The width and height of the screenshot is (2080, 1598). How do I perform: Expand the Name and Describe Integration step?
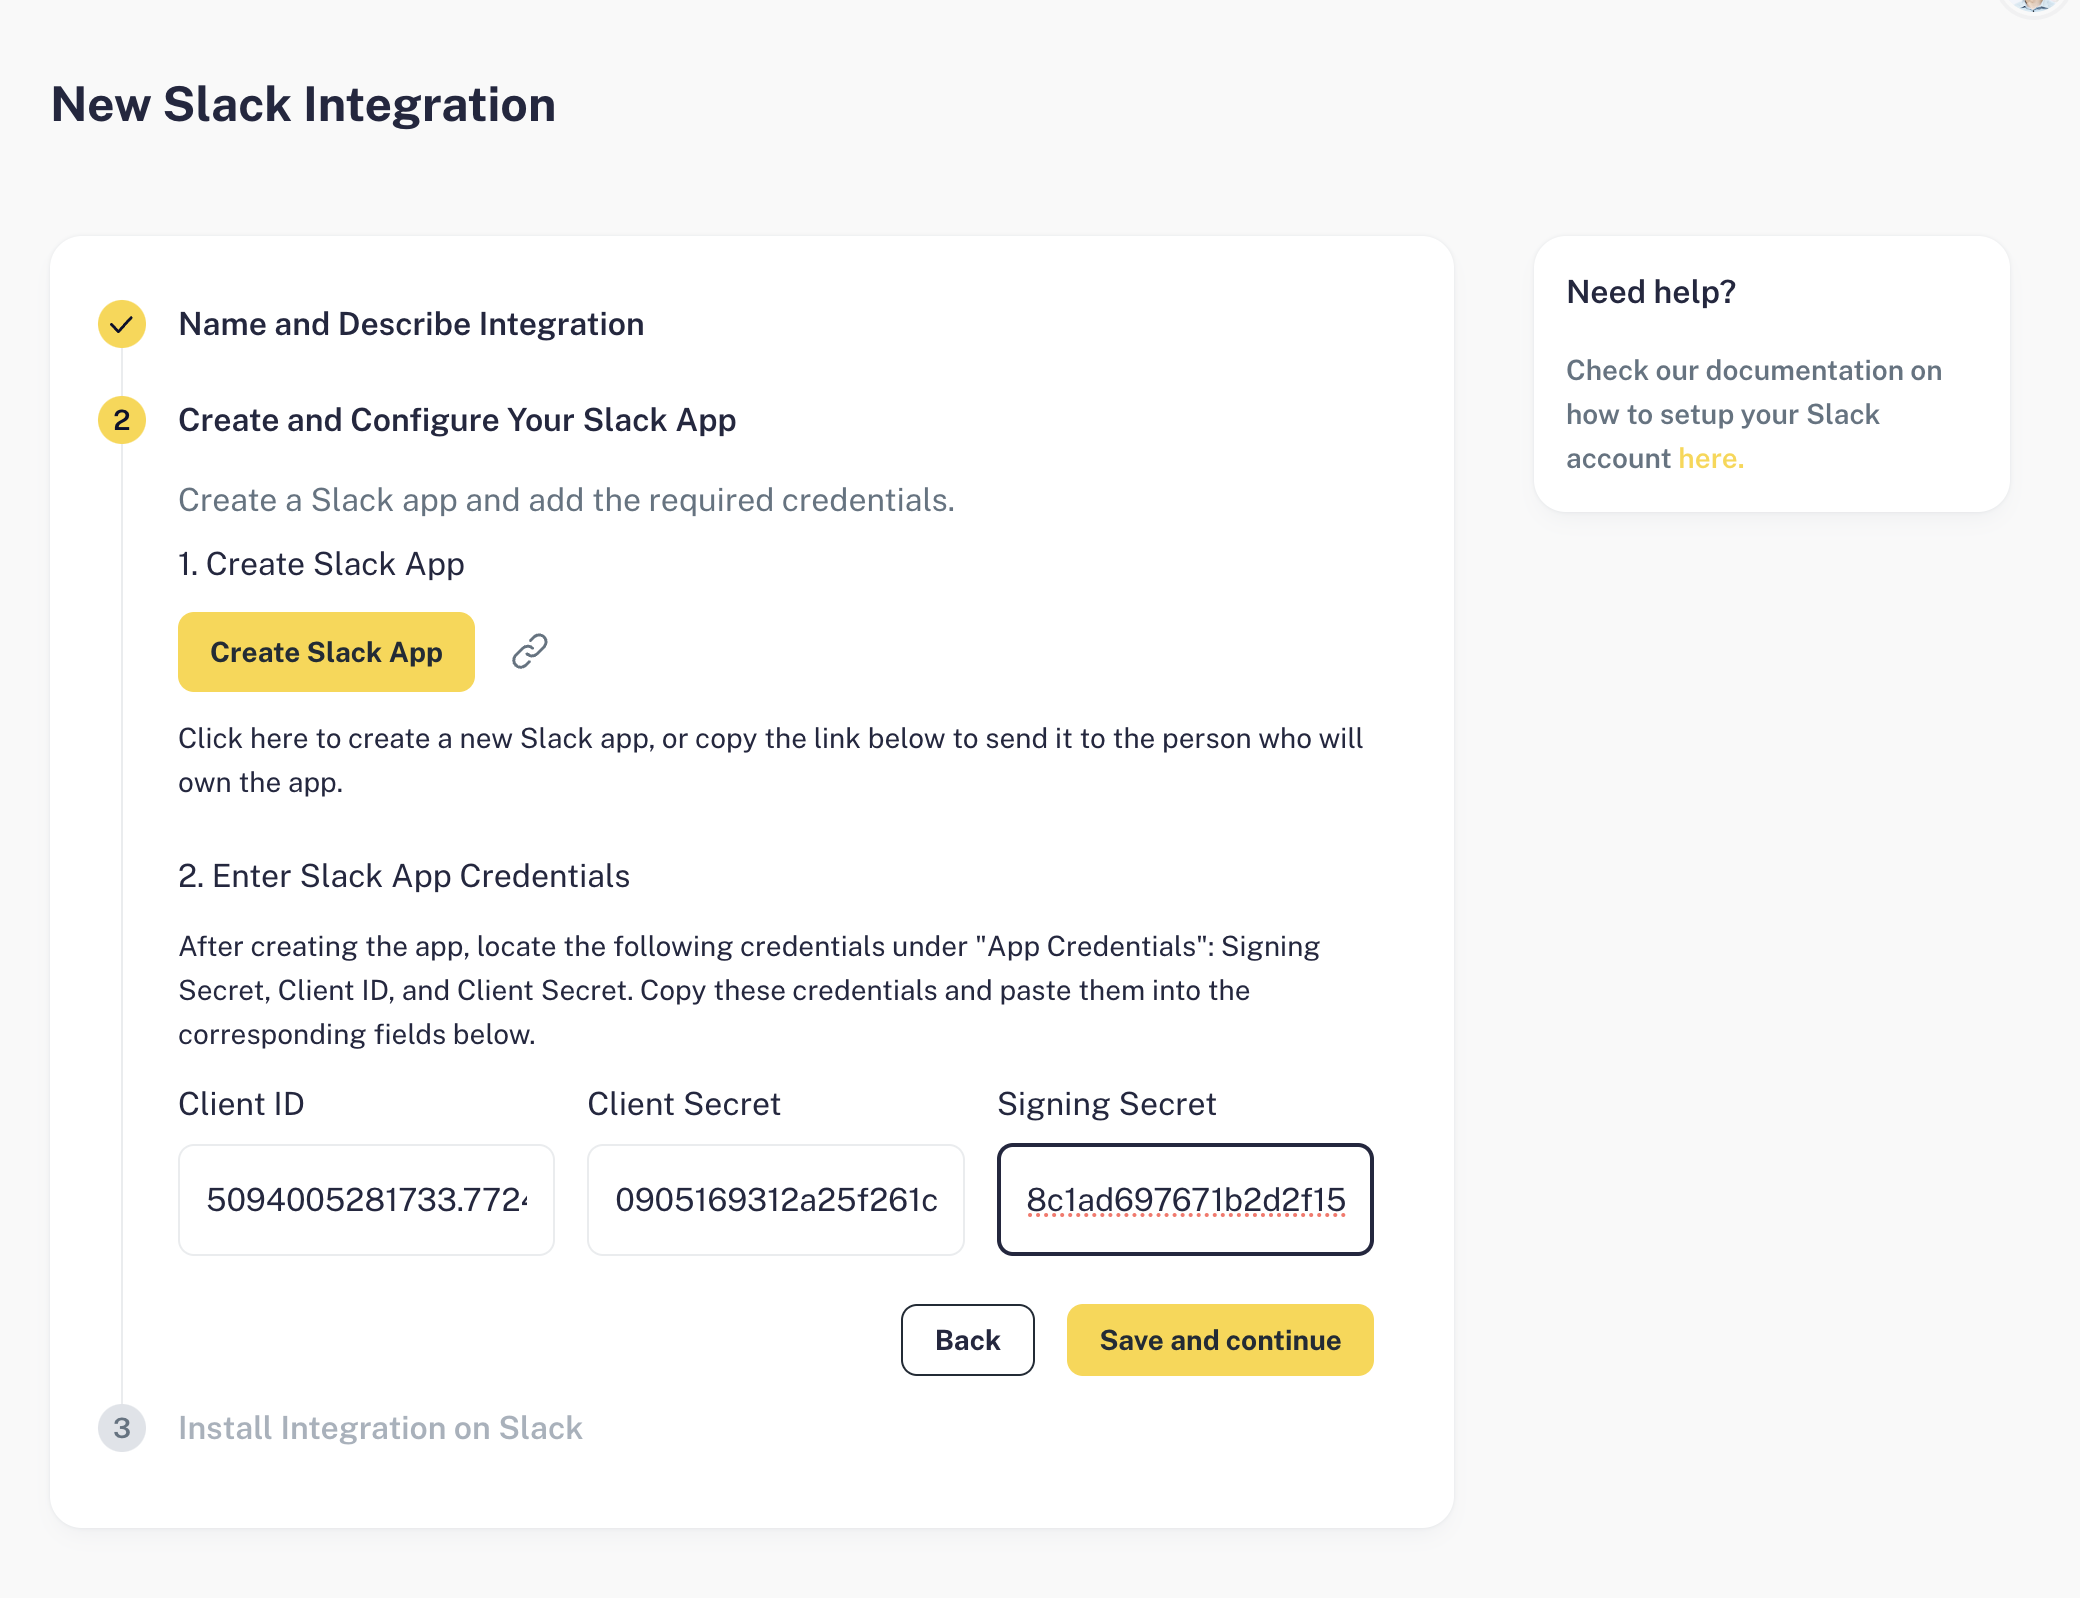coord(411,324)
